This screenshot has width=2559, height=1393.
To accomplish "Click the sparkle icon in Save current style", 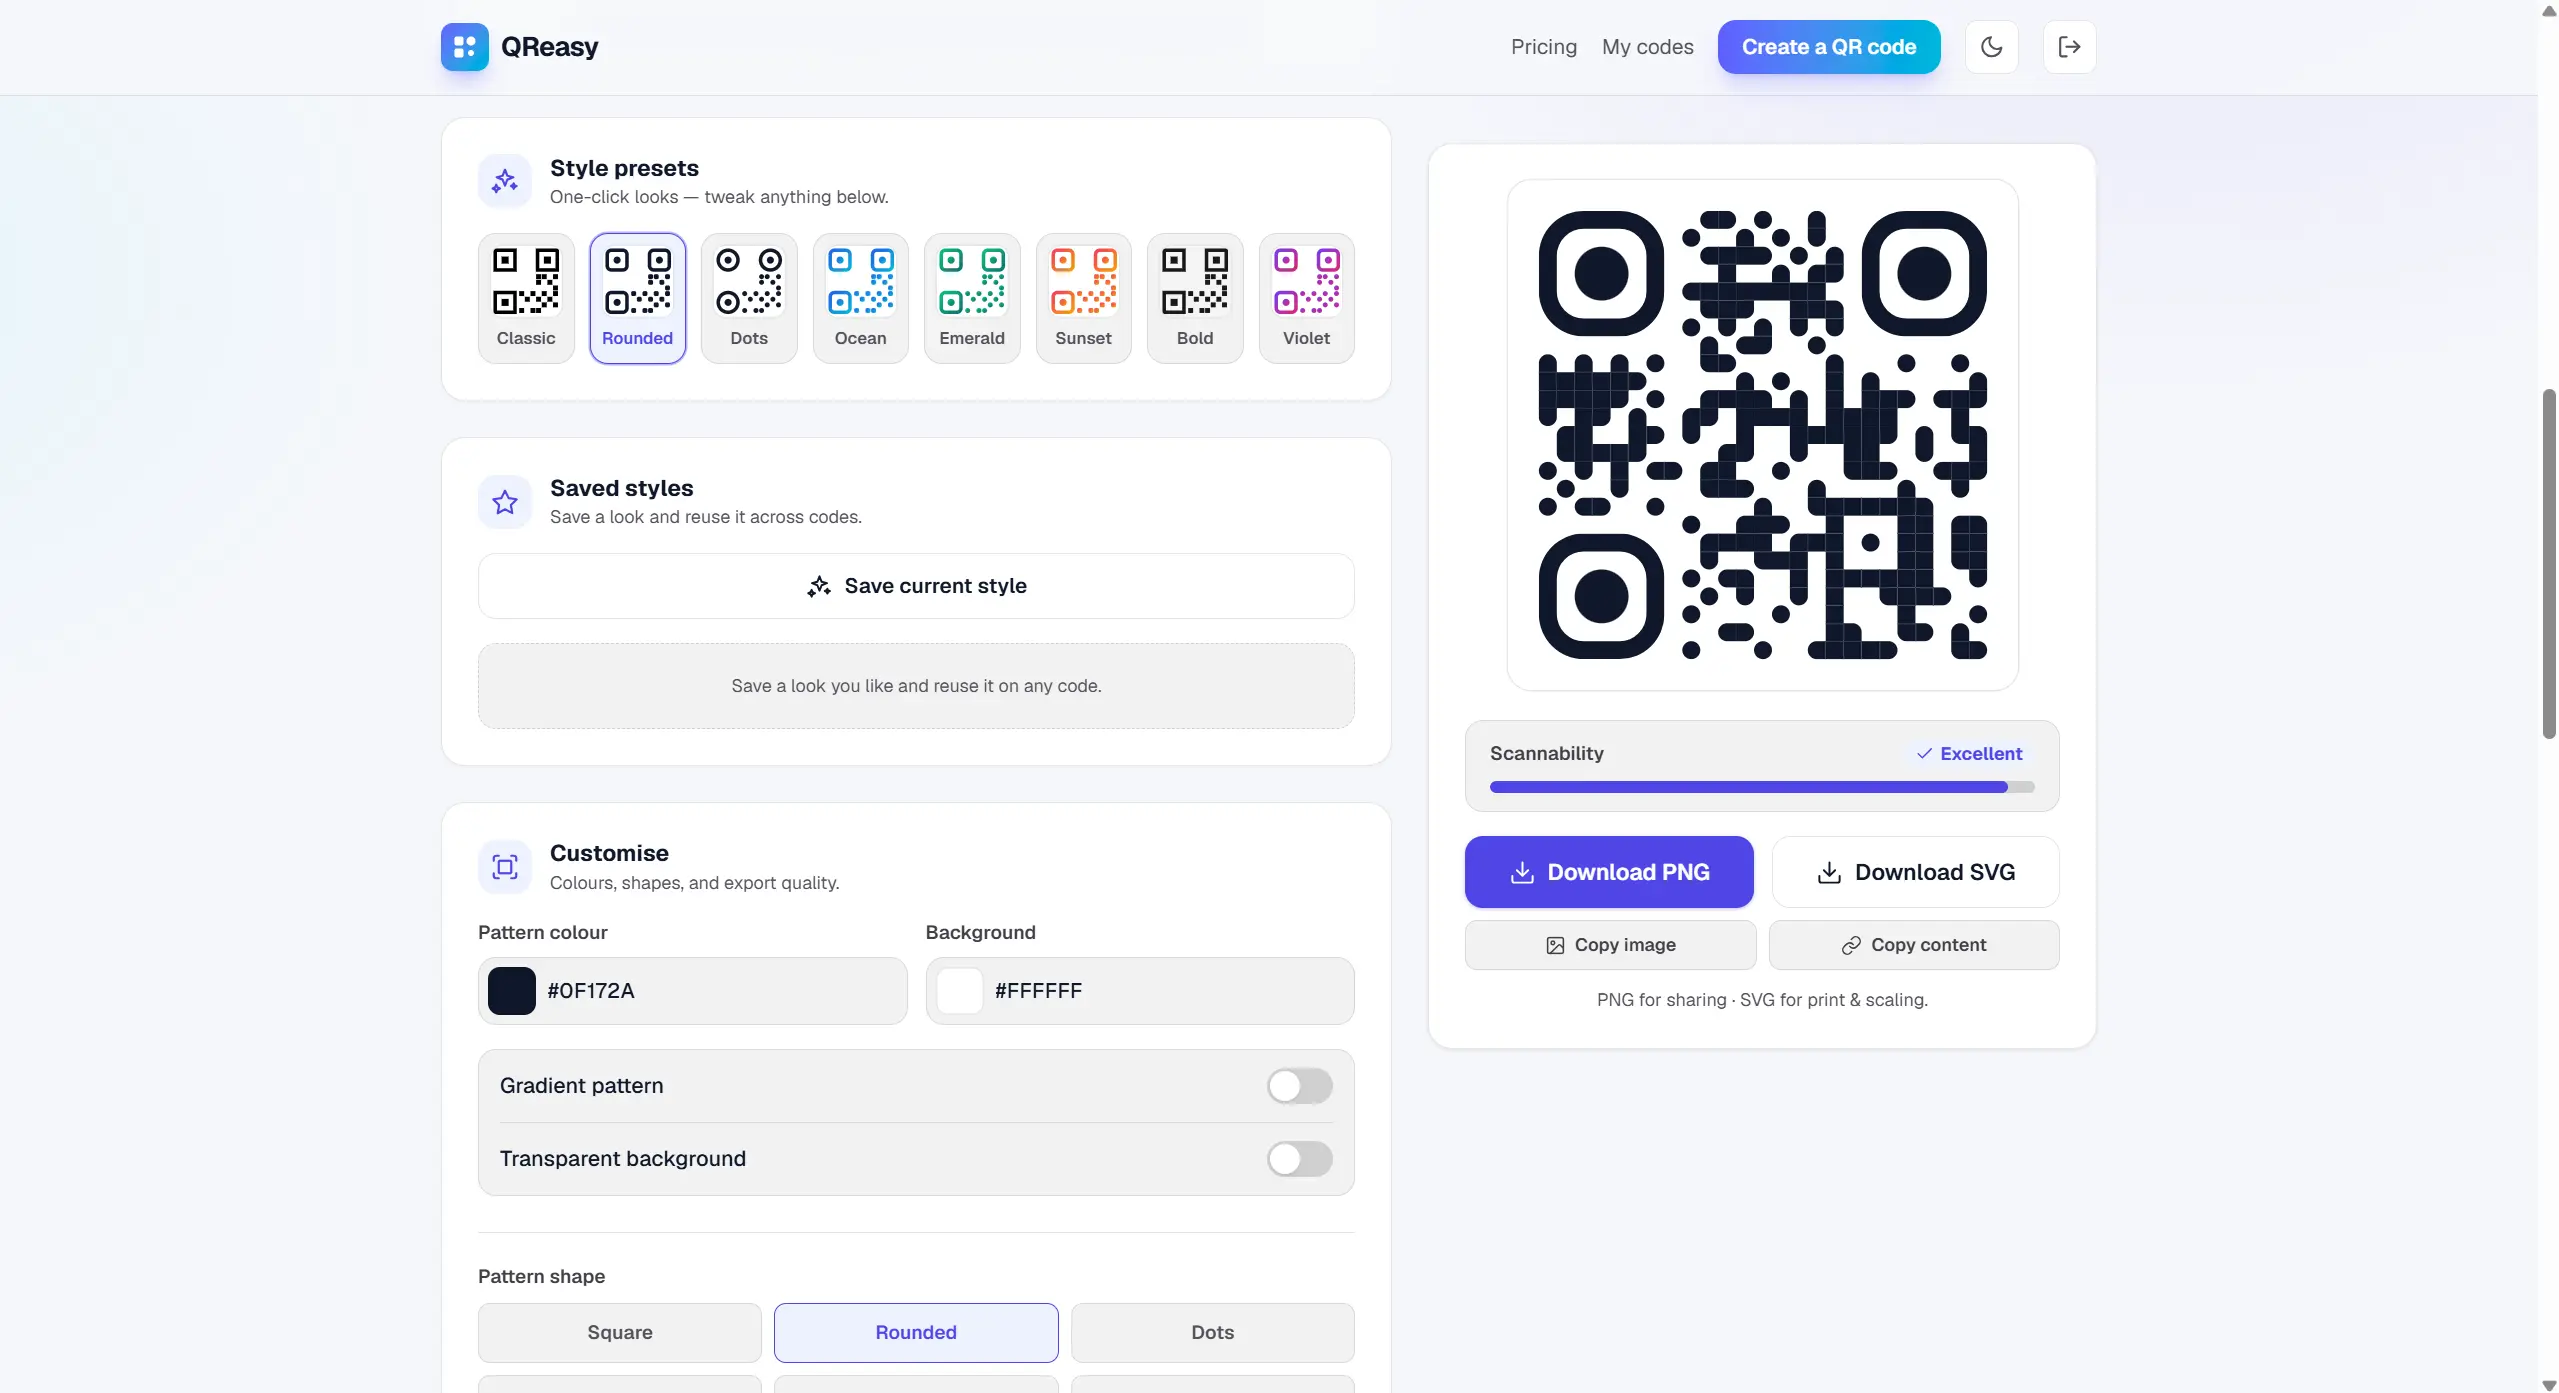I will [819, 586].
